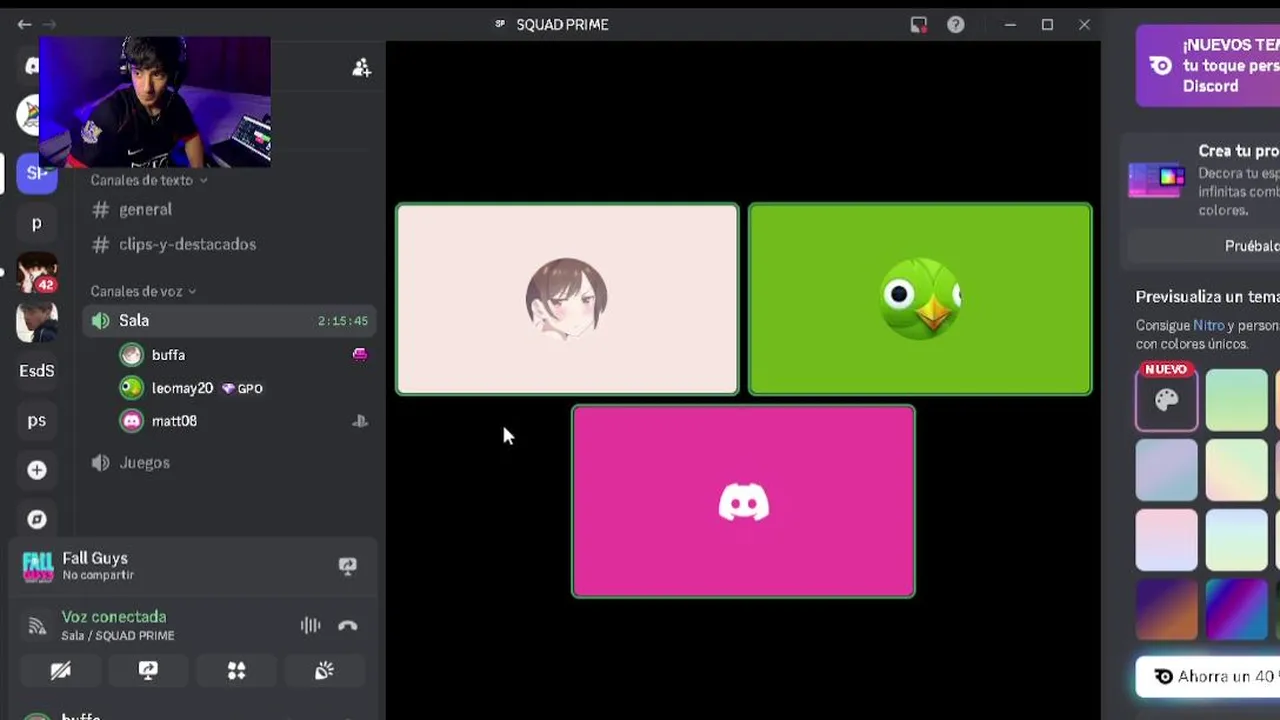
Task: Open Discover servers compass icon
Action: (x=37, y=519)
